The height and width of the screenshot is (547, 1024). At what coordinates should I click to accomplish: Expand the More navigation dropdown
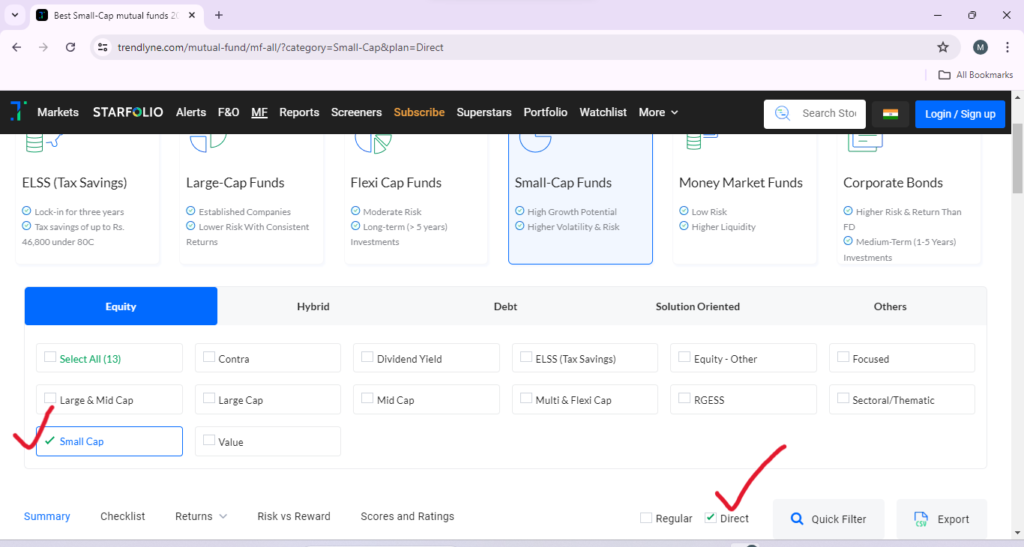658,112
